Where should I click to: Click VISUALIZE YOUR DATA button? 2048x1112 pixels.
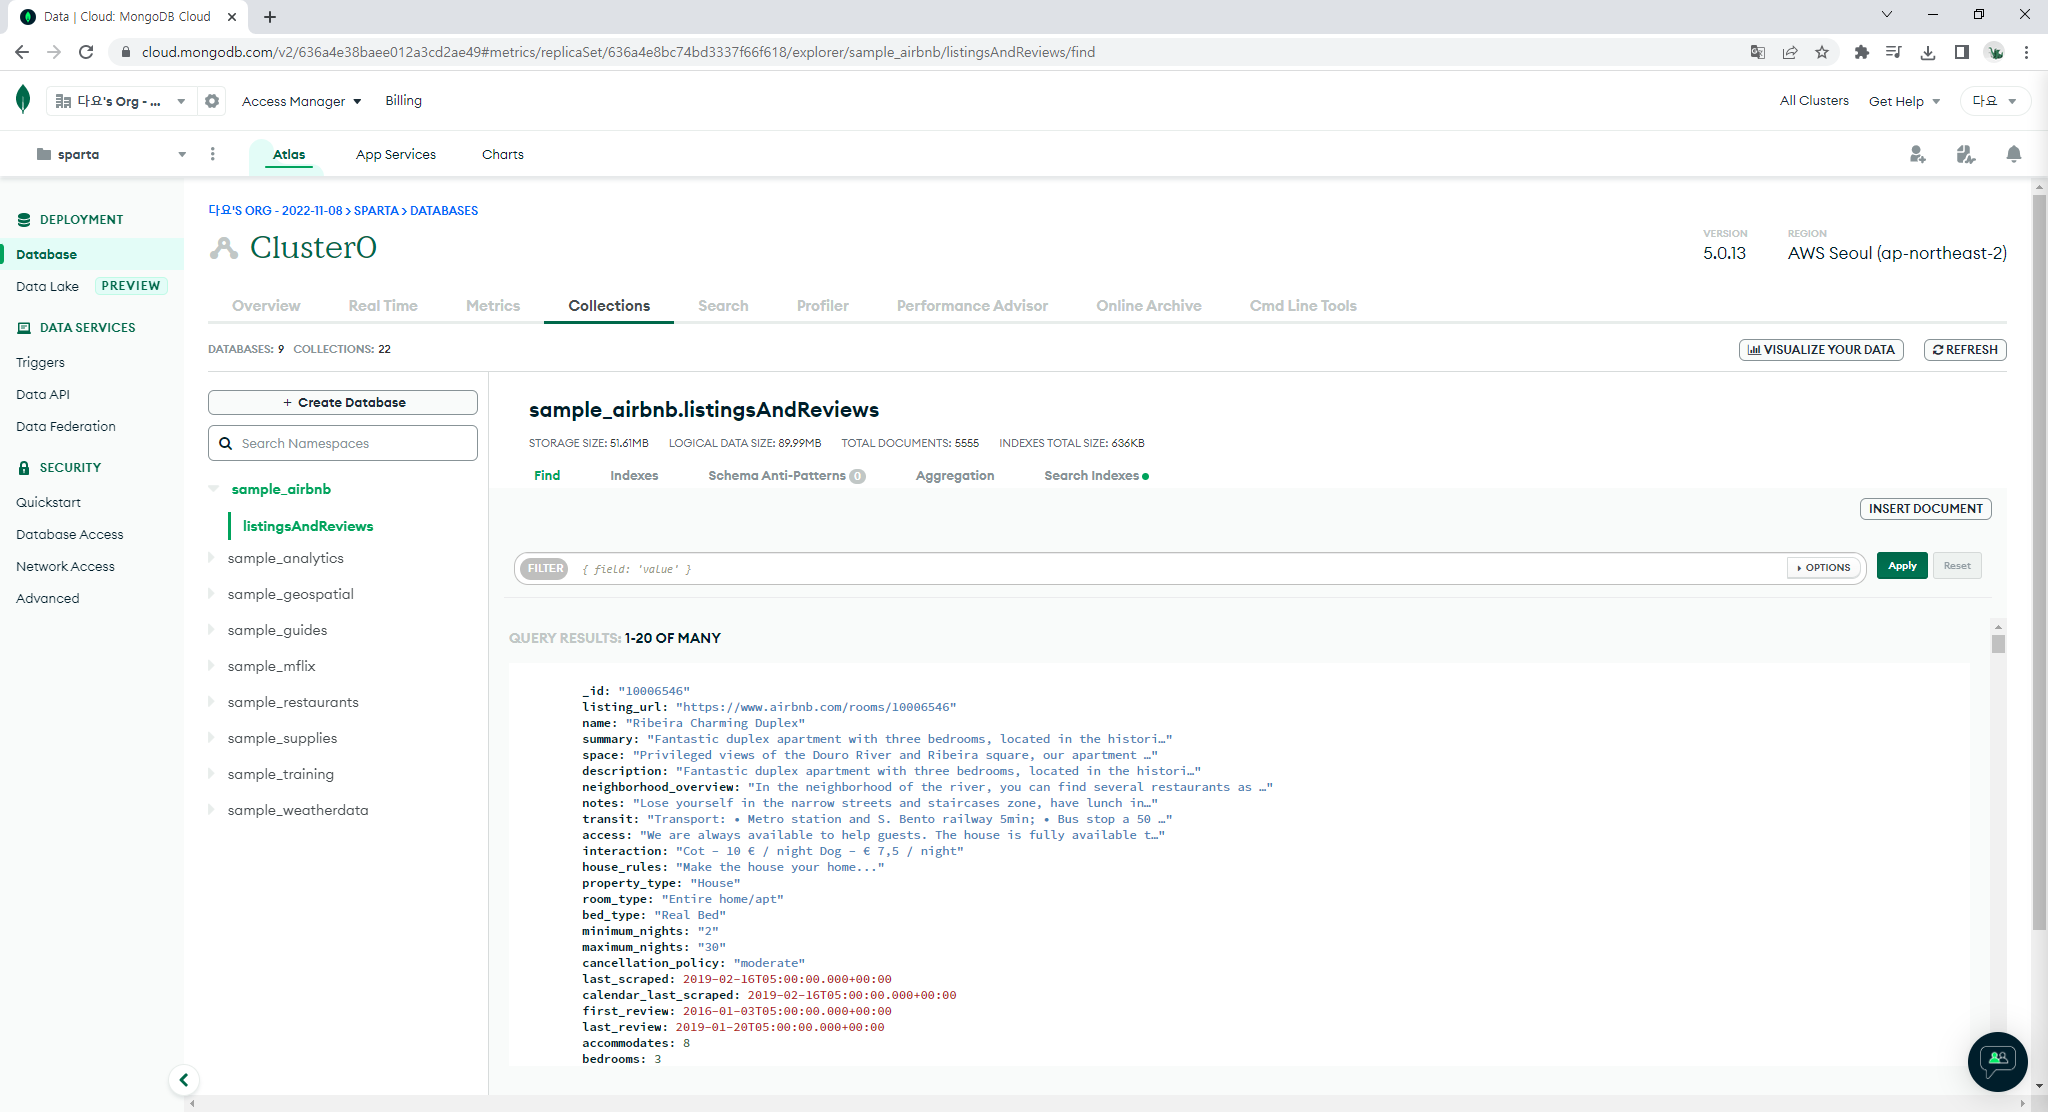[1821, 350]
